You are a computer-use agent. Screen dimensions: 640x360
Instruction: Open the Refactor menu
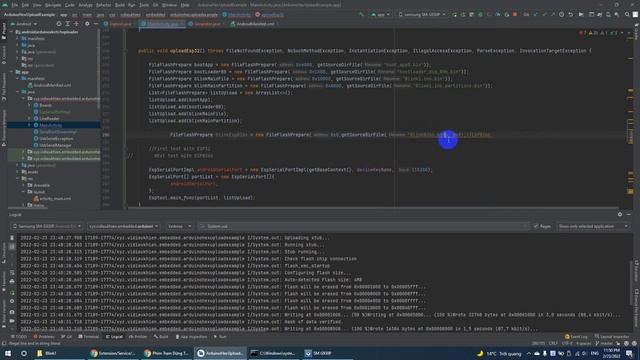(103, 5)
